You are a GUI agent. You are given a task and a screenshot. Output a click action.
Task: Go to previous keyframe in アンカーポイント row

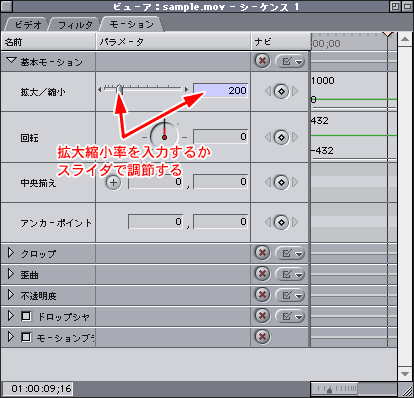268,222
